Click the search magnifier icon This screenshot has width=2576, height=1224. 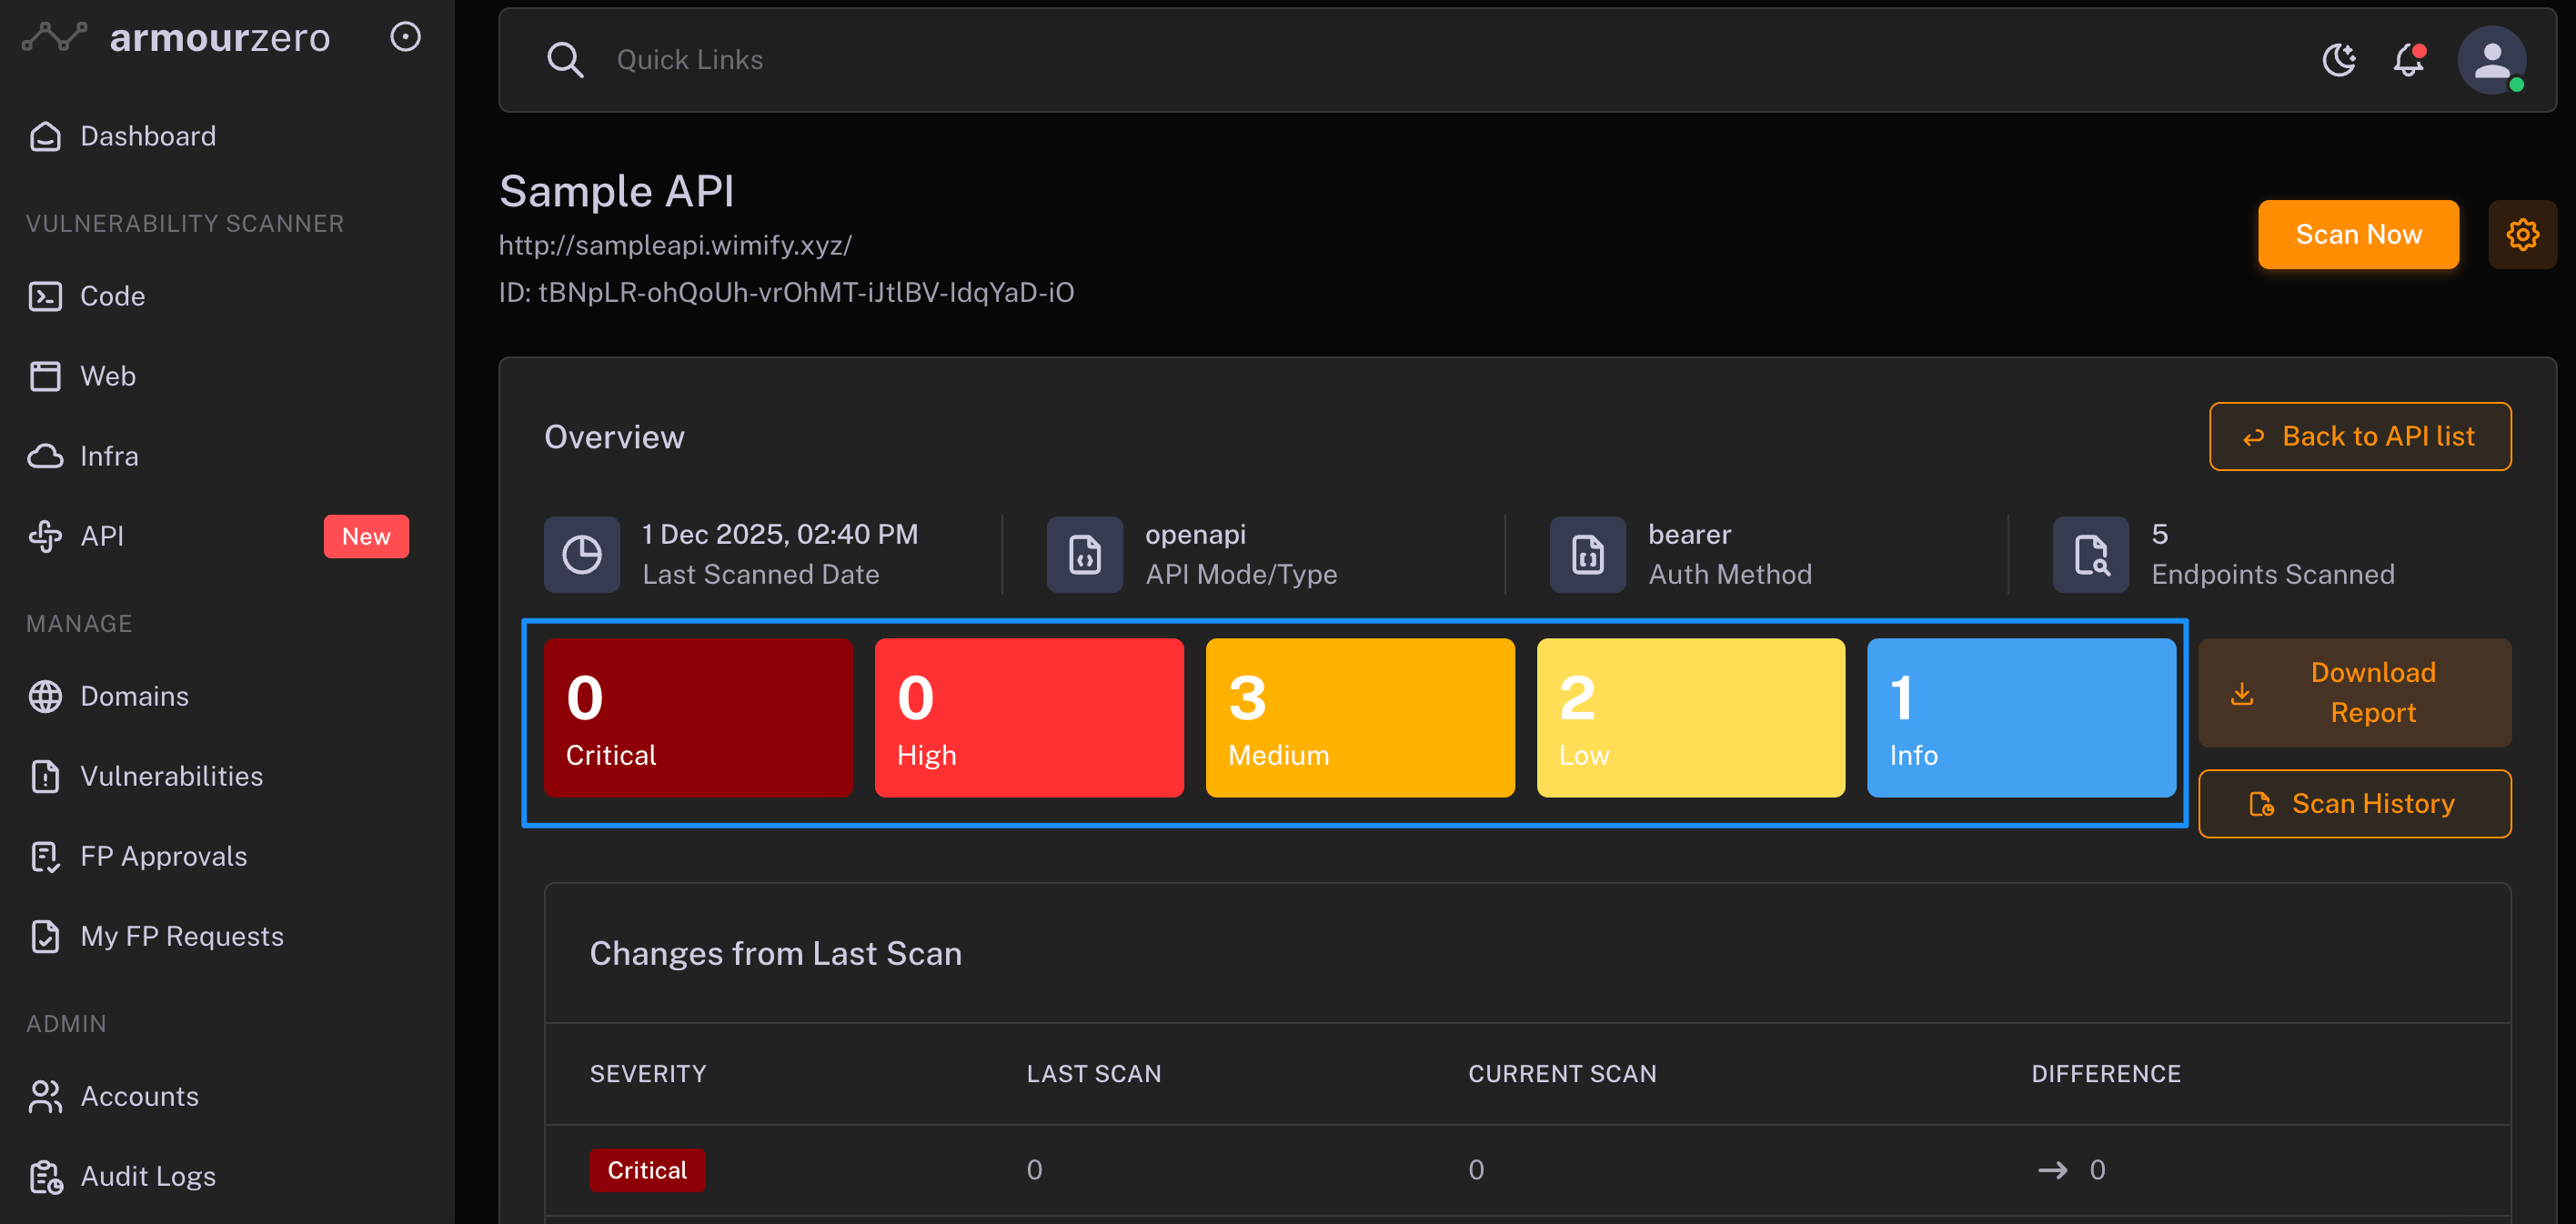tap(565, 60)
